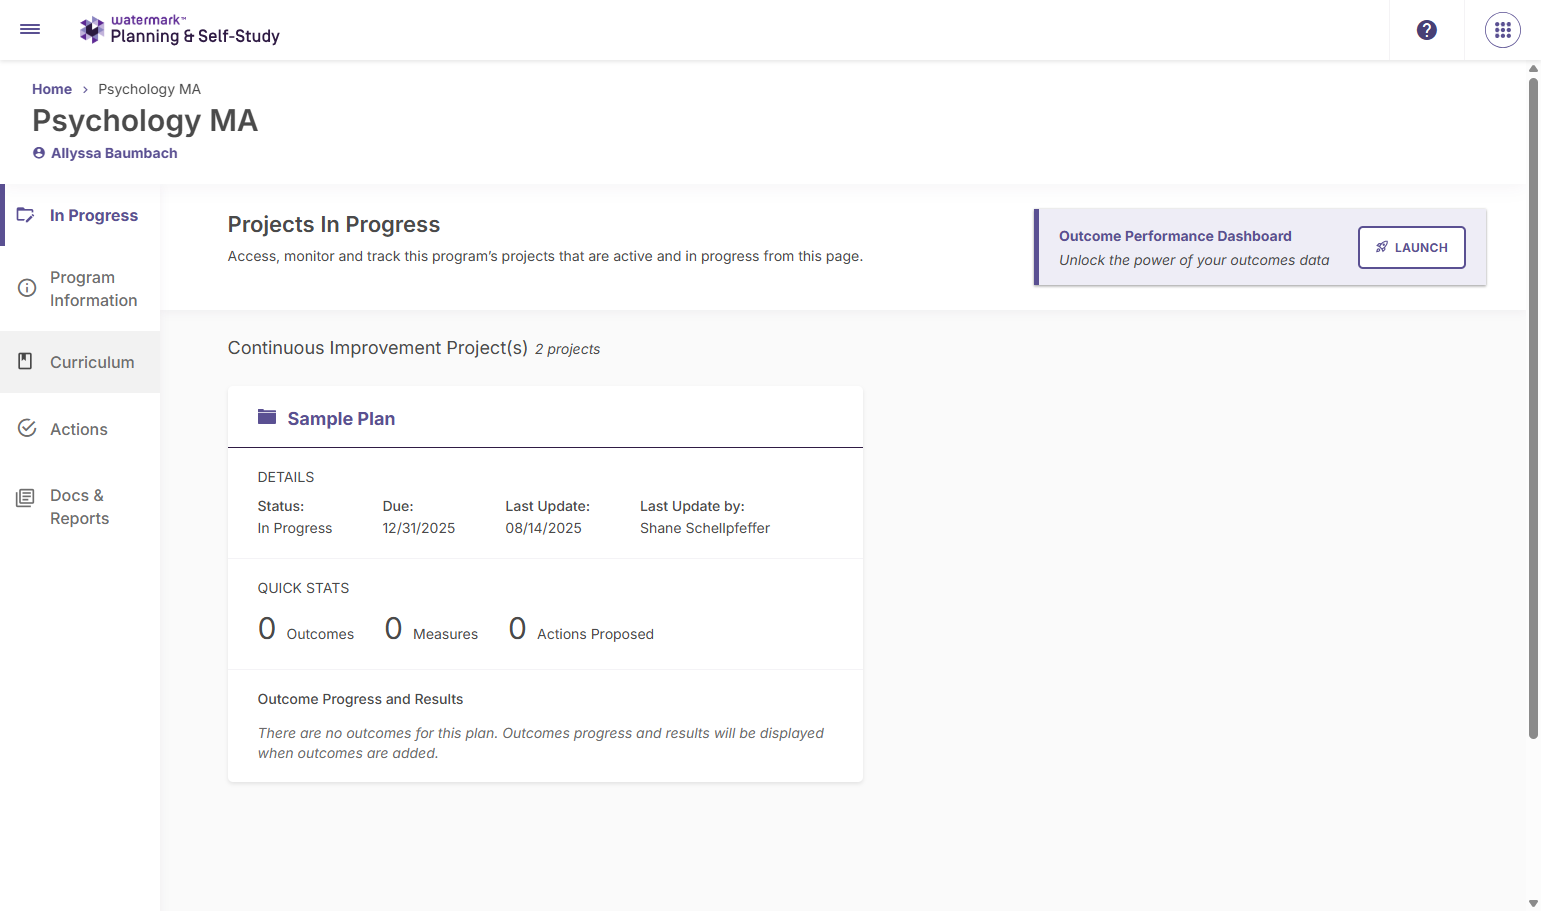Open the apps grid launcher
The width and height of the screenshot is (1541, 911).
coord(1503,30)
